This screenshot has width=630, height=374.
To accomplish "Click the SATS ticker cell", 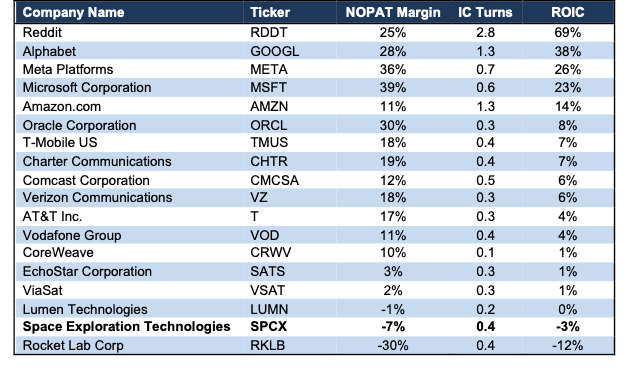I will 267,272.
